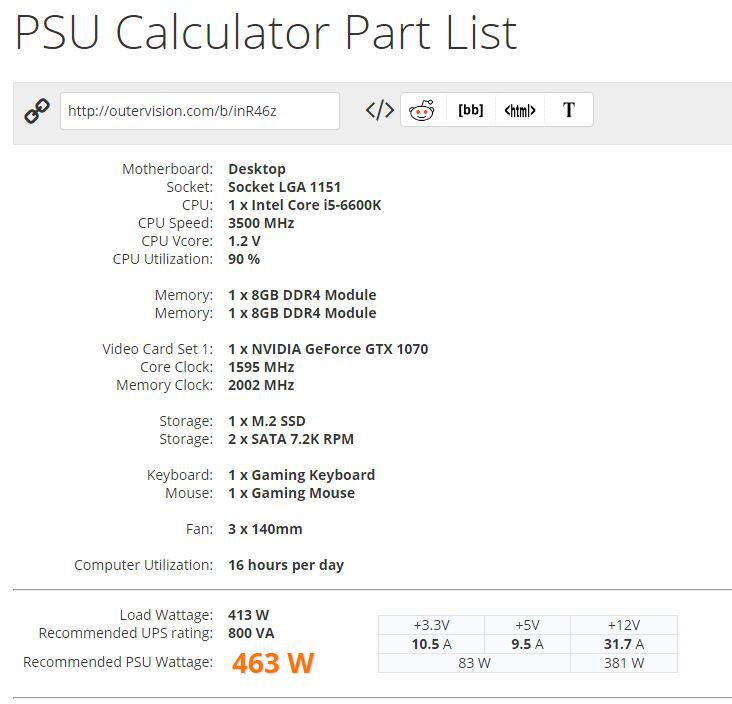Select the Socket LGA 1151 text
Screen dimensions: 732x704
tap(284, 187)
